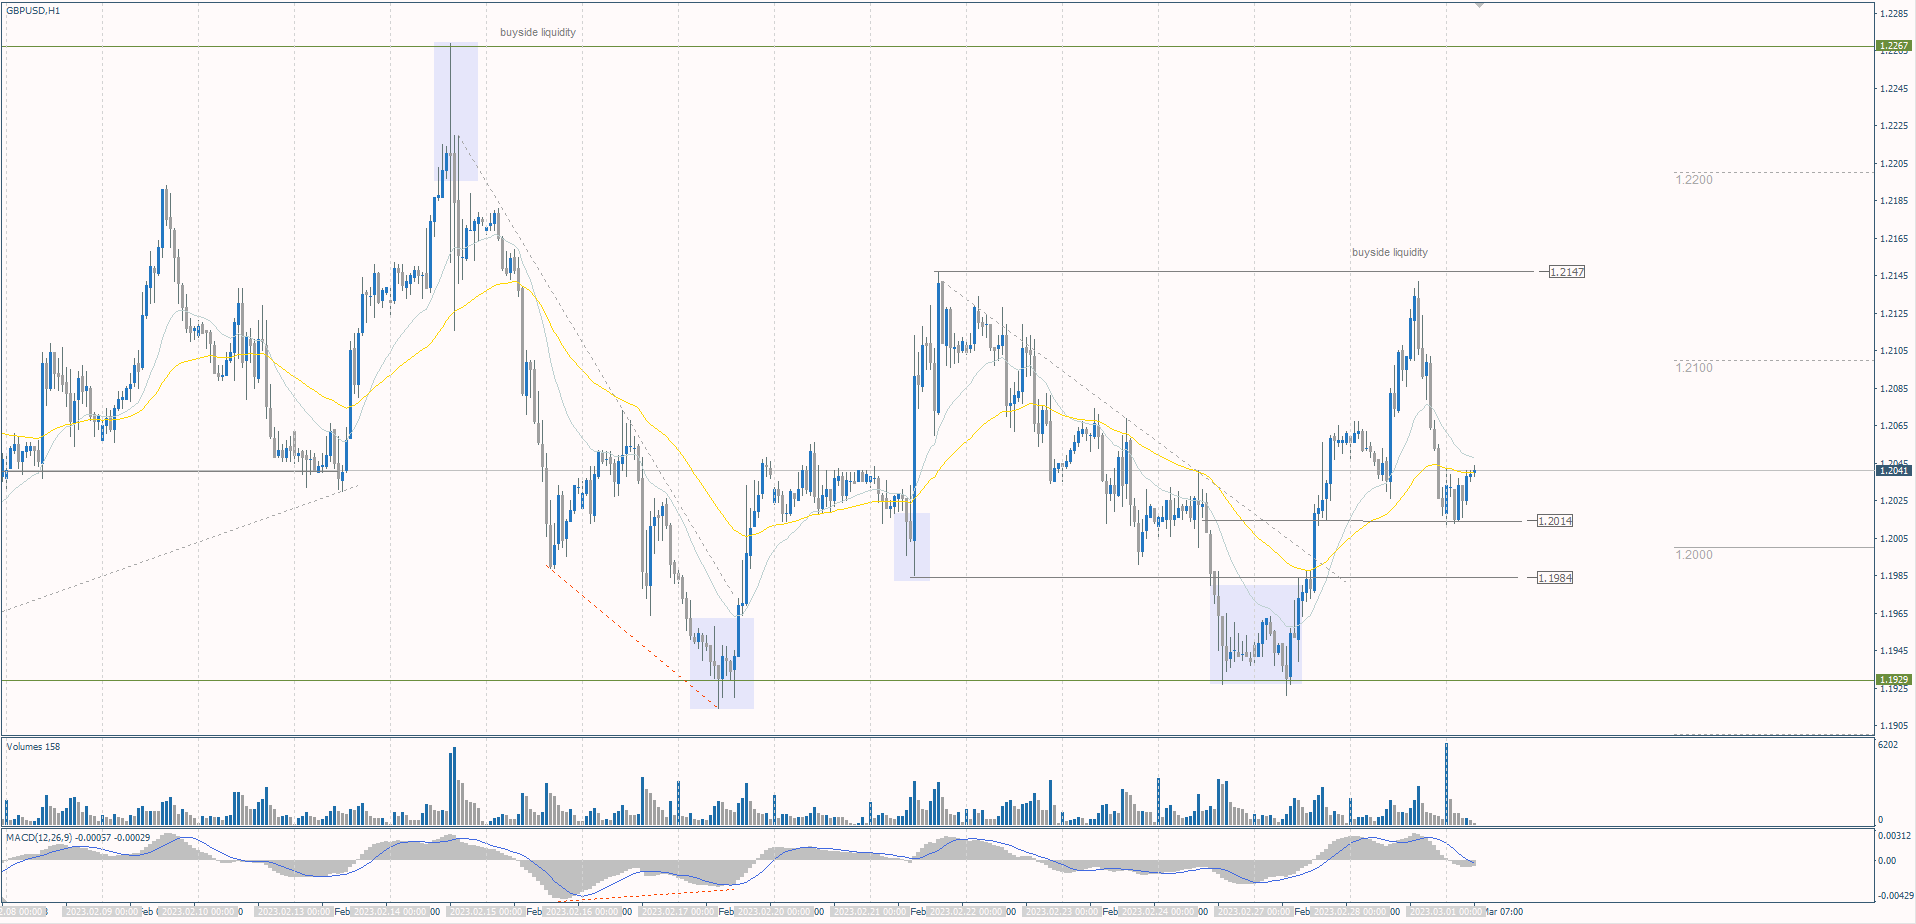Select the 1.2100 round-number level label
The height and width of the screenshot is (924, 1916).
coord(1694,368)
